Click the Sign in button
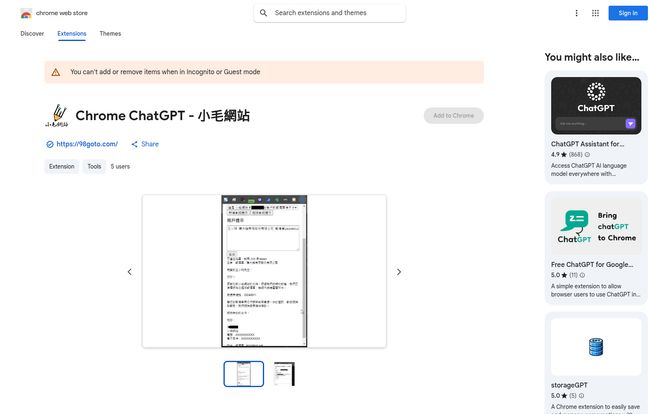 628,13
